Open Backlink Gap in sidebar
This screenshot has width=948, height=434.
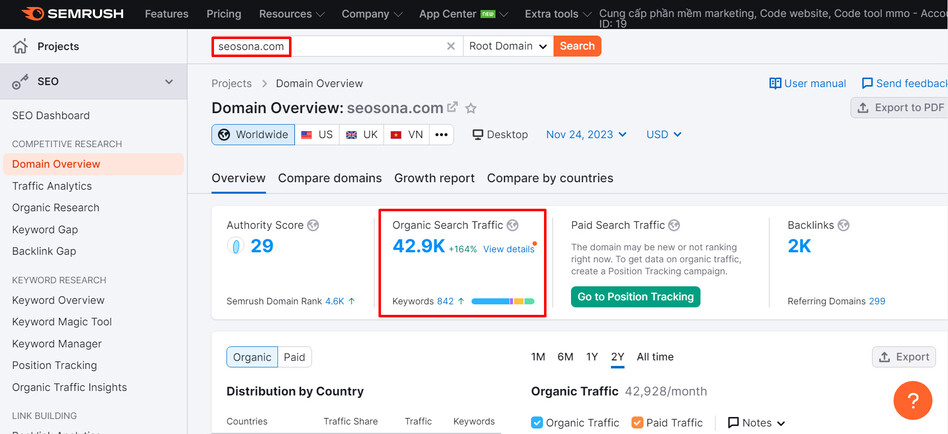(x=44, y=251)
